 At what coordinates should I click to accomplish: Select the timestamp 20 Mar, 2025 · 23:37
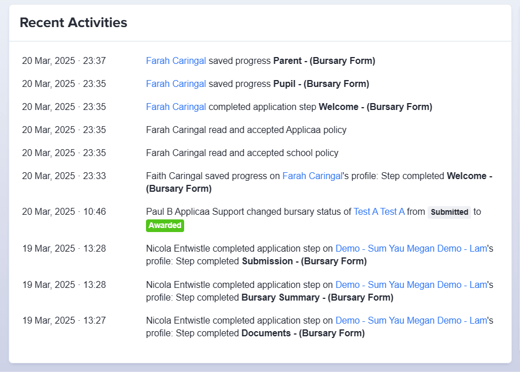[x=64, y=61]
